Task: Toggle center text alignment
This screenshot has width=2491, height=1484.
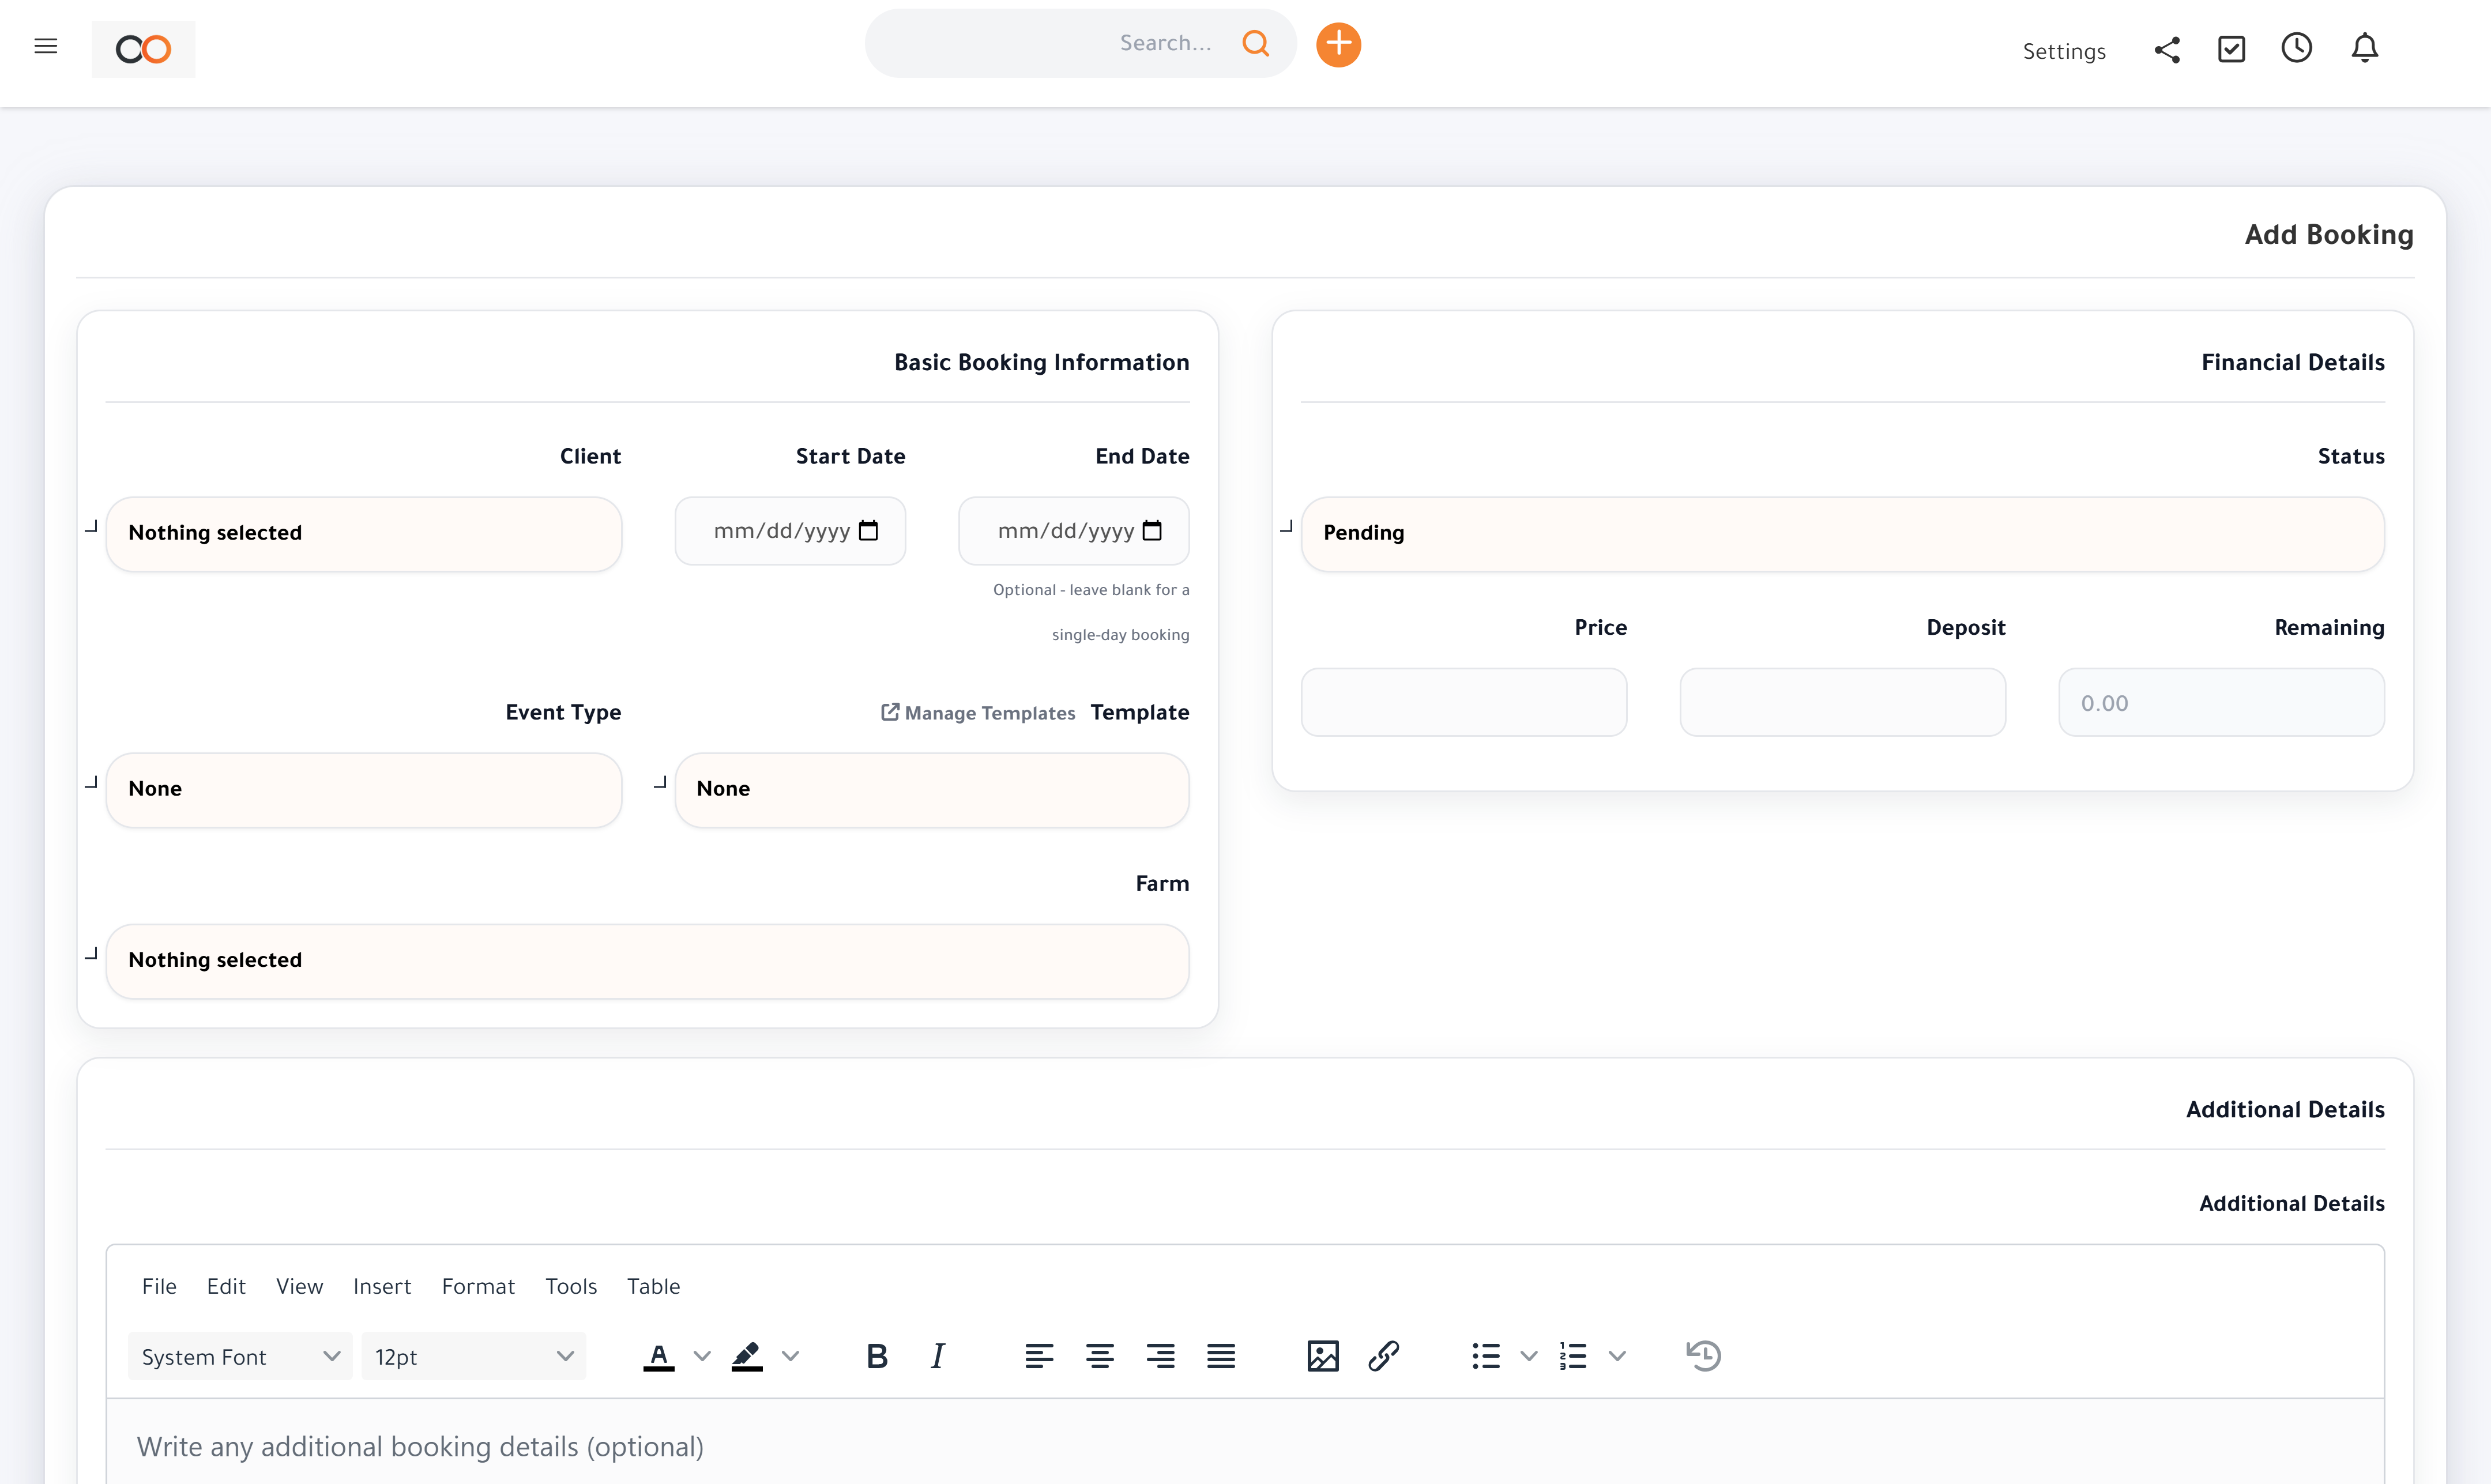Action: click(1100, 1356)
